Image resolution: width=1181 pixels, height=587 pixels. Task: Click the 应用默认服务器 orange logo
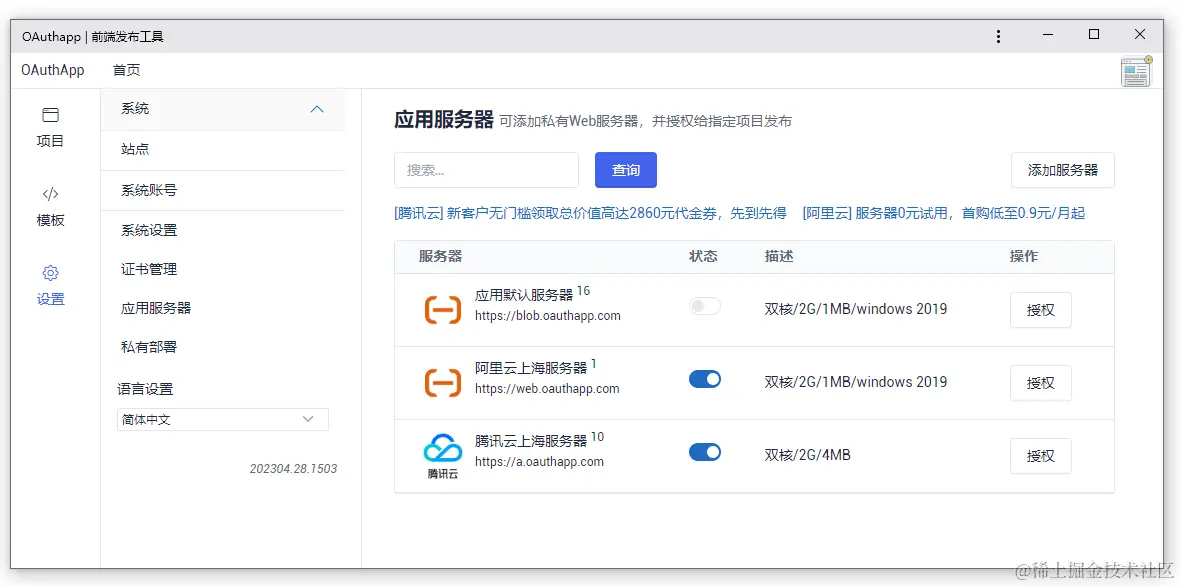[x=443, y=310]
